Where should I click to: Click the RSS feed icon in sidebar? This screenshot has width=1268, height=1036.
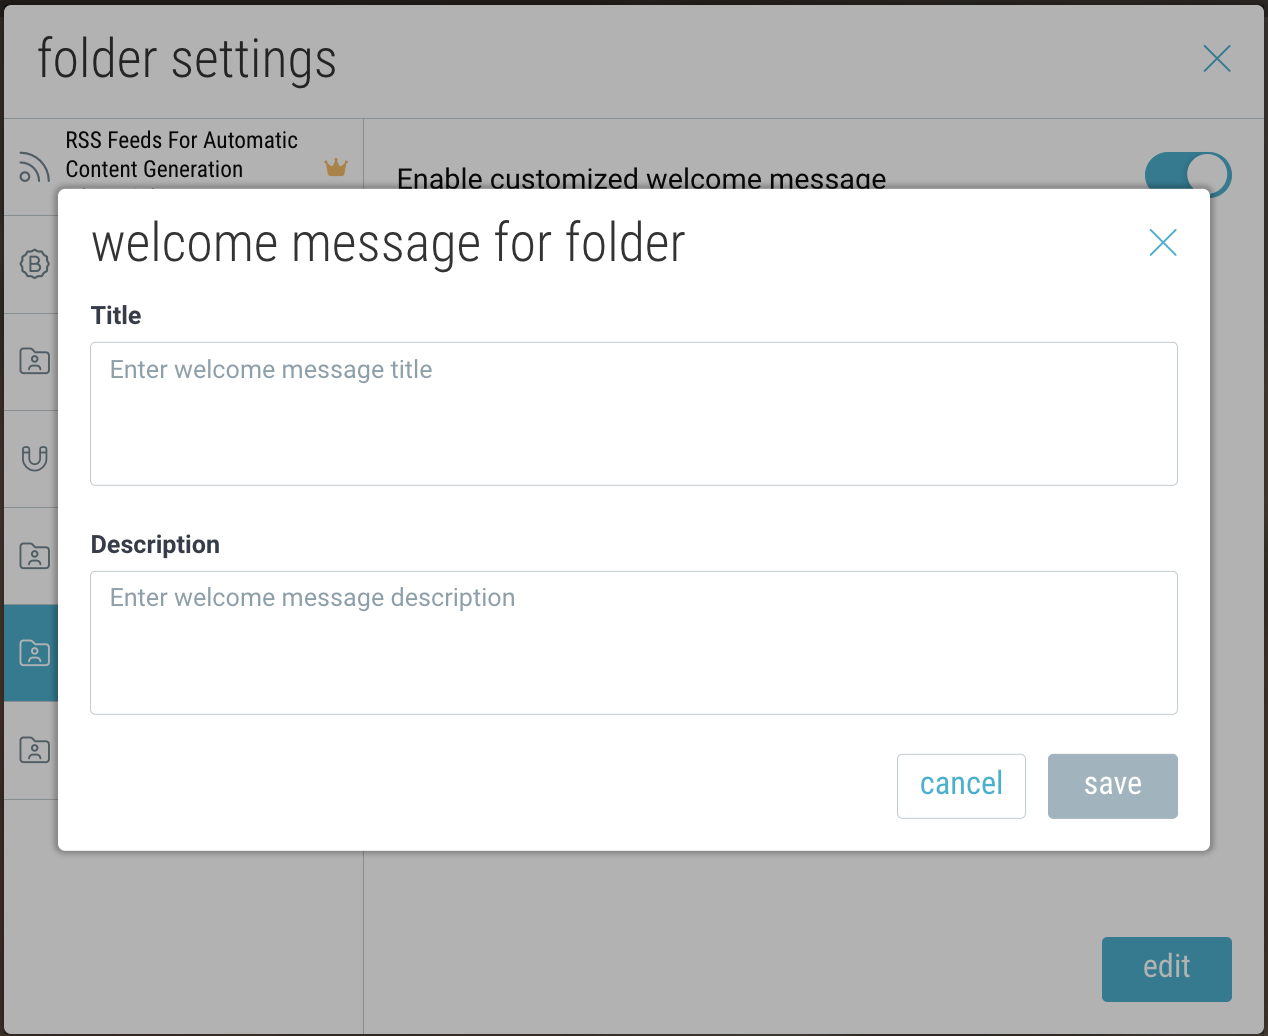[34, 168]
